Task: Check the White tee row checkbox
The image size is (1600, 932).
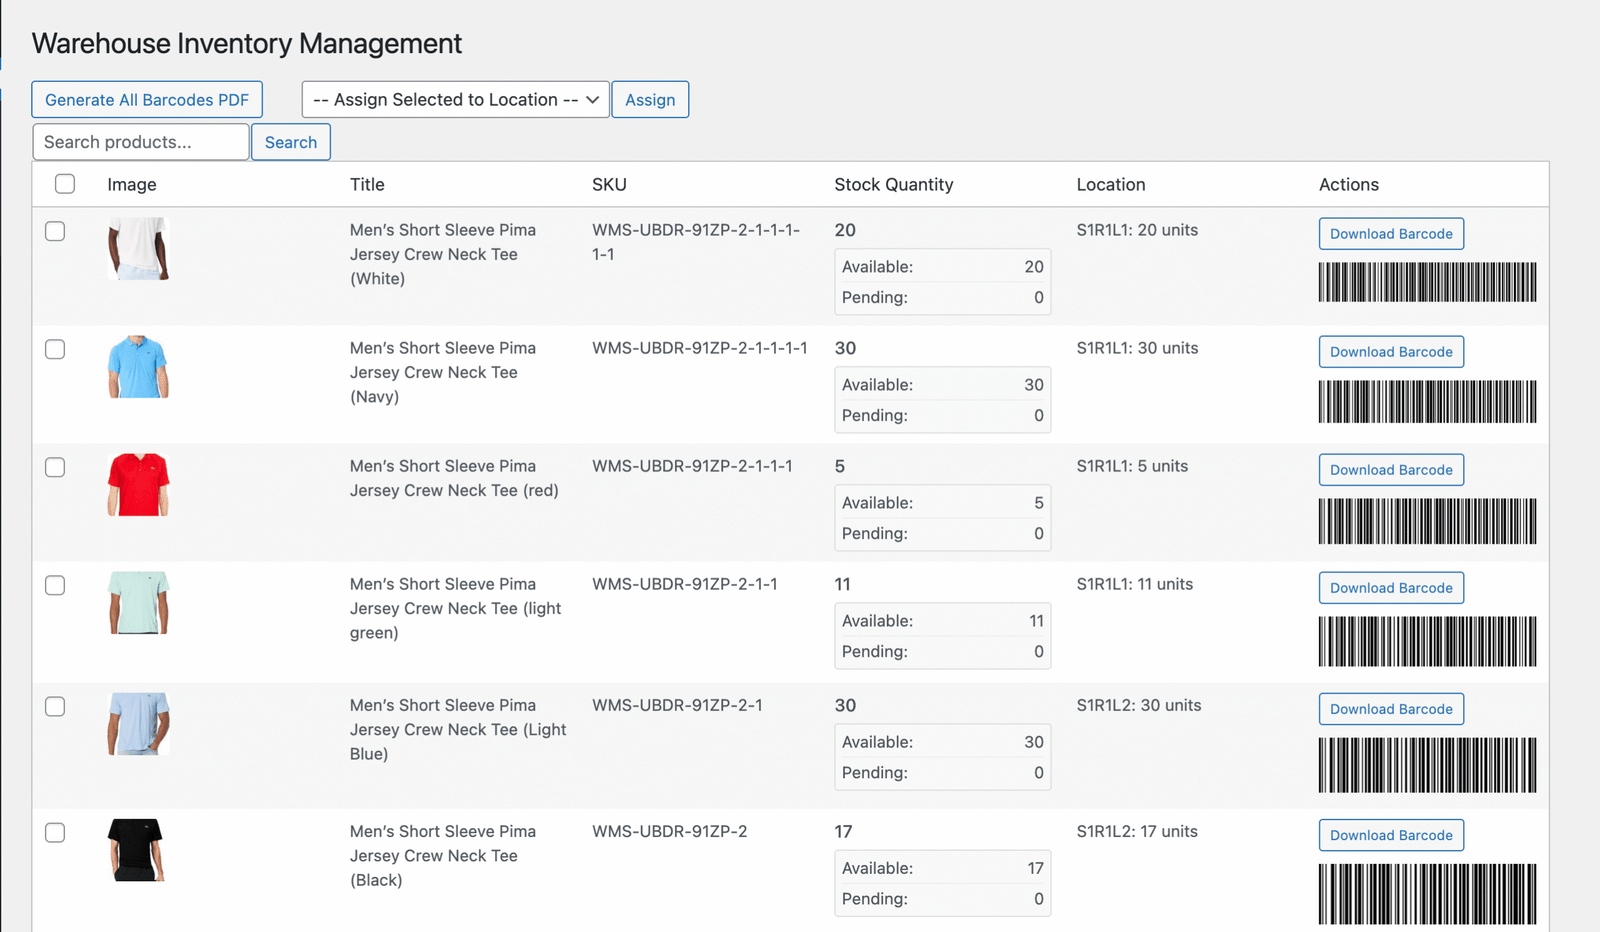Action: pos(55,231)
